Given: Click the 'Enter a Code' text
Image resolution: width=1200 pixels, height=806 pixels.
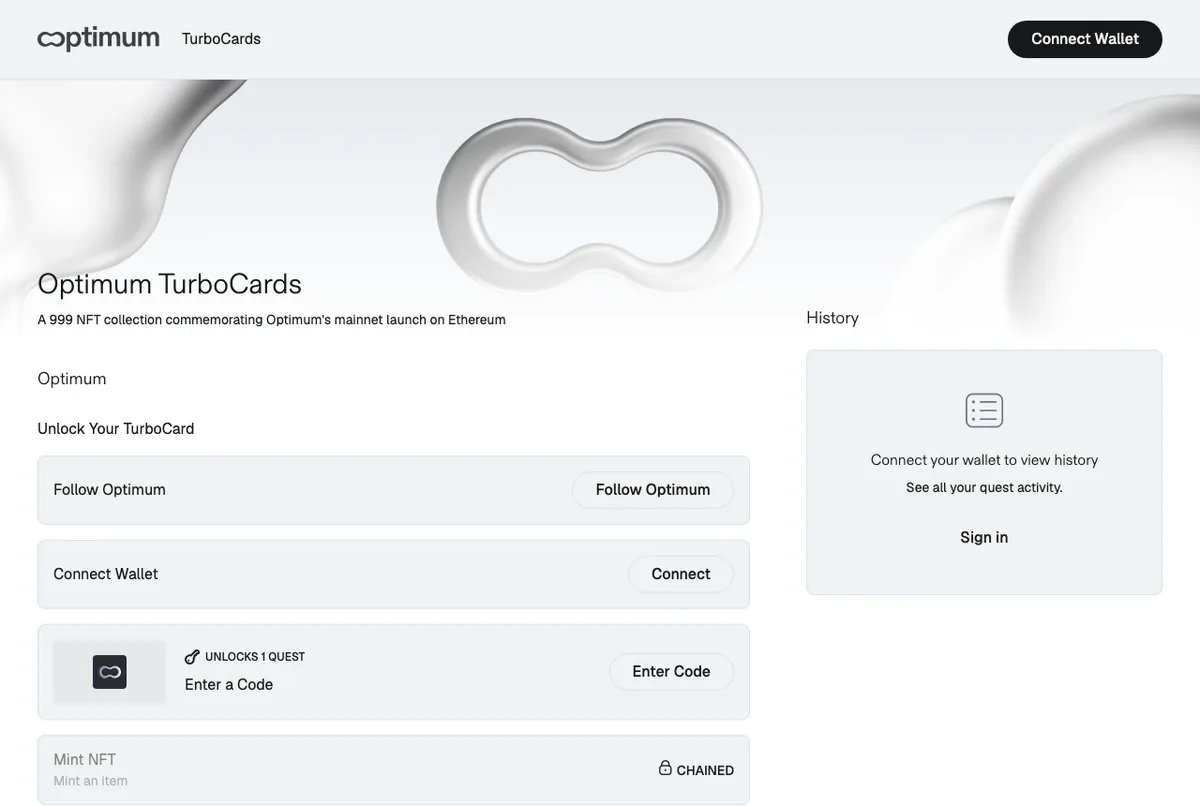Looking at the screenshot, I should (x=229, y=685).
